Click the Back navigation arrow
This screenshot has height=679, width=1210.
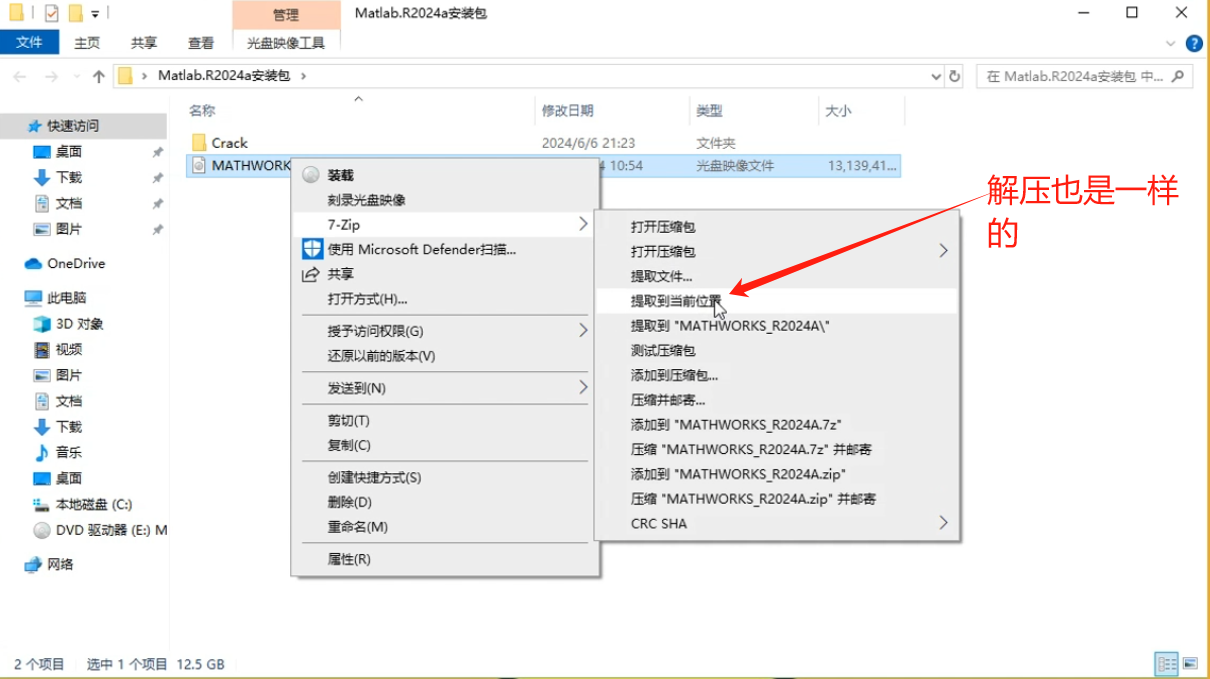click(20, 76)
